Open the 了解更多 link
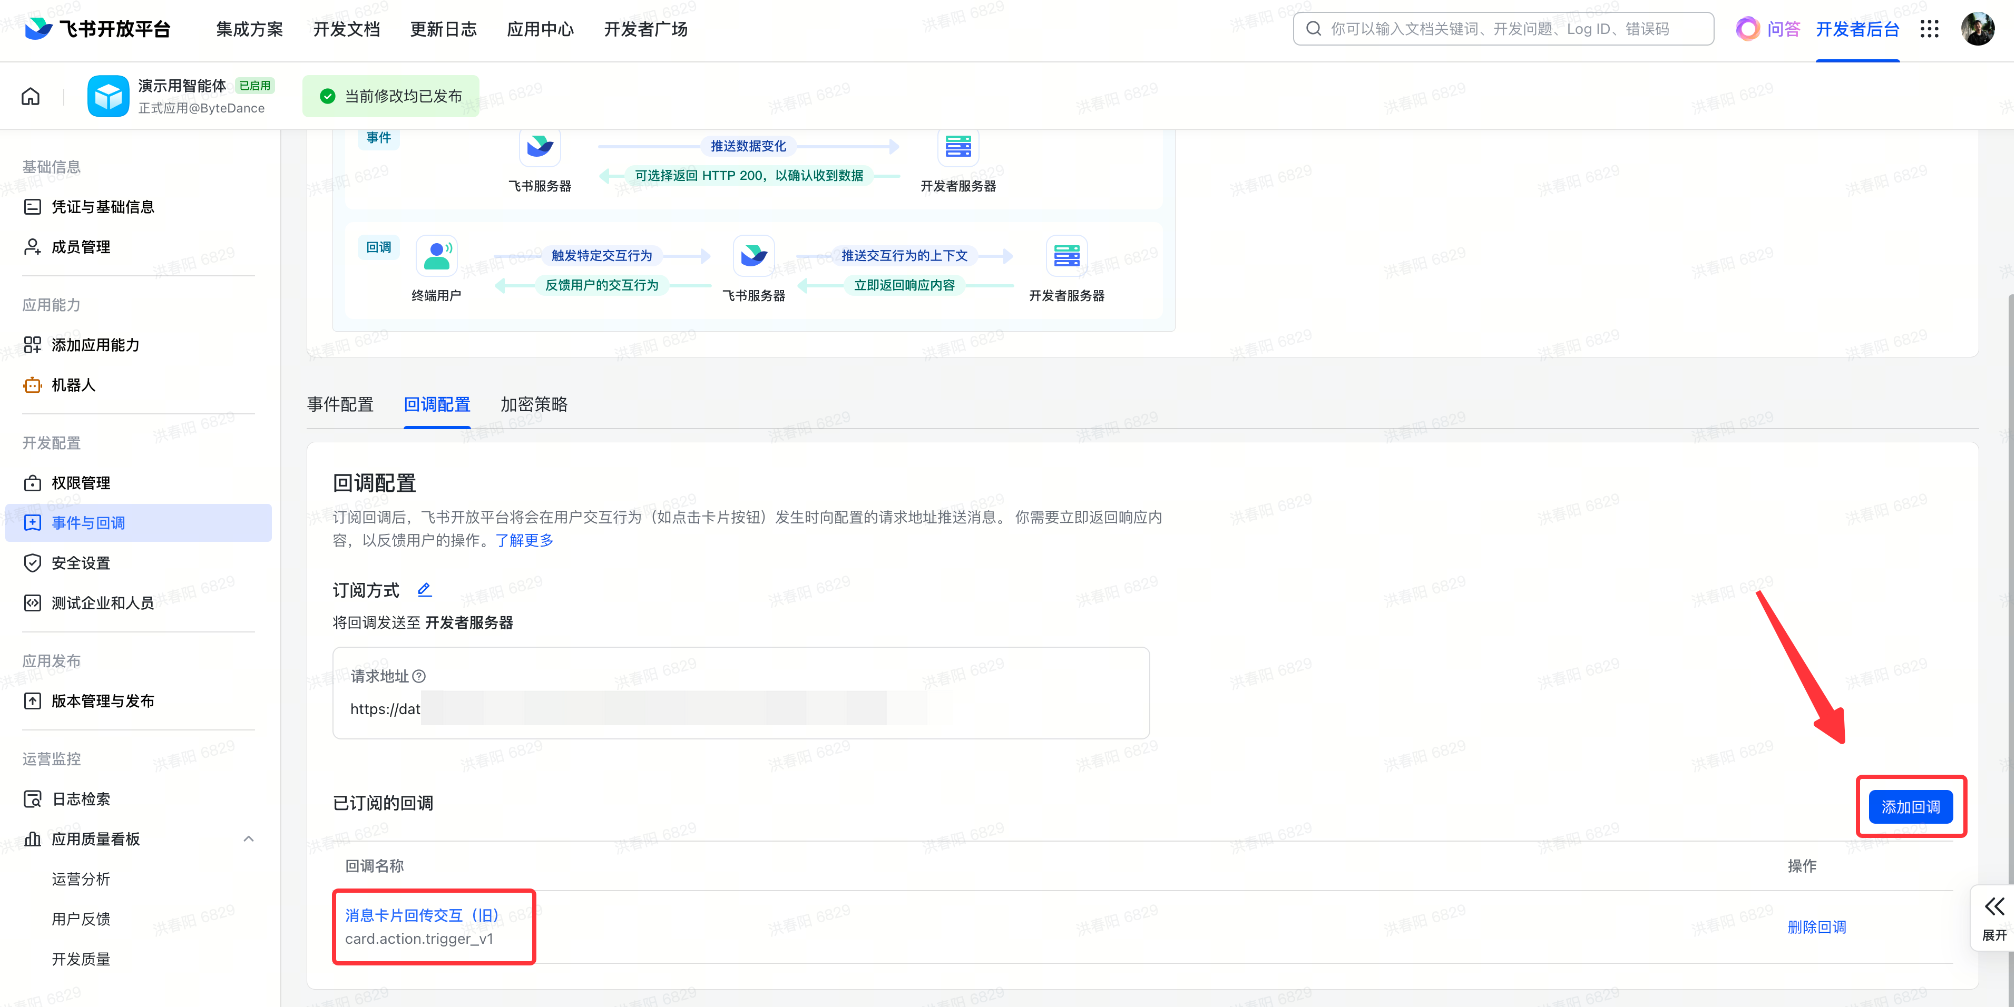 524,540
